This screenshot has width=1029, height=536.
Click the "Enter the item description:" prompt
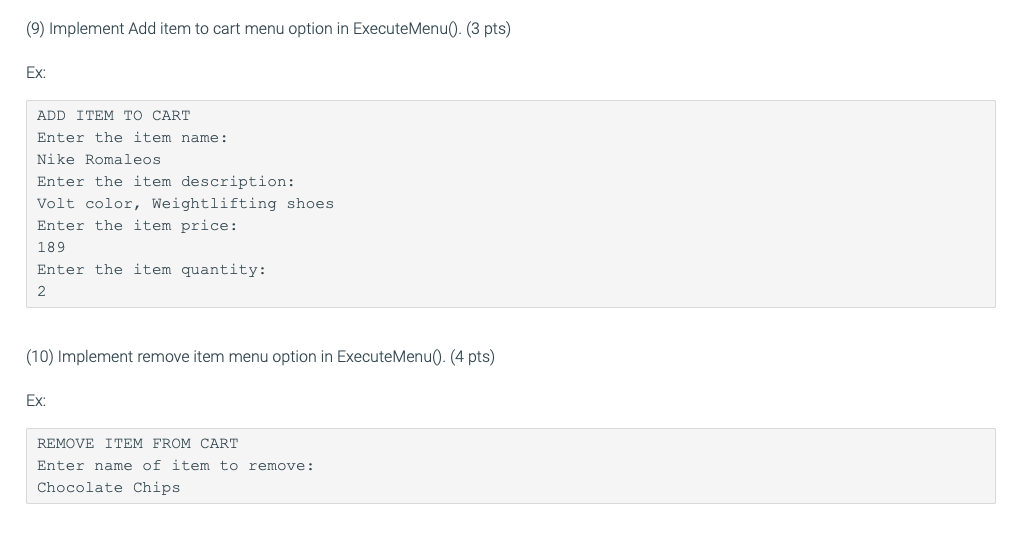pos(165,182)
